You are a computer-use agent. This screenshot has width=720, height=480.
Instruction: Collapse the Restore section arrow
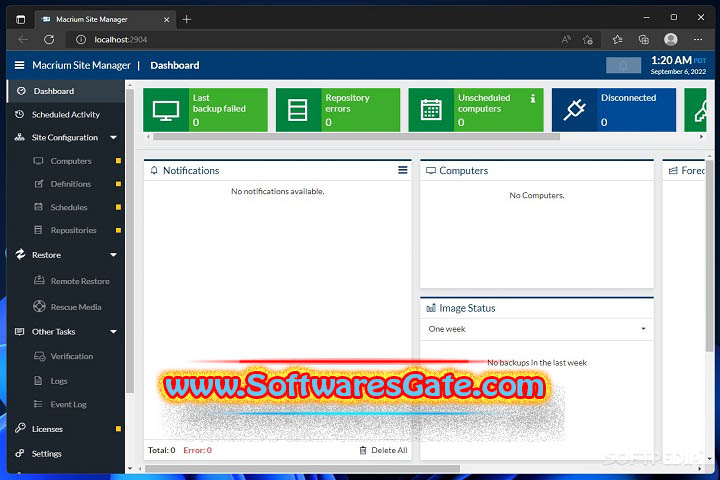(113, 255)
